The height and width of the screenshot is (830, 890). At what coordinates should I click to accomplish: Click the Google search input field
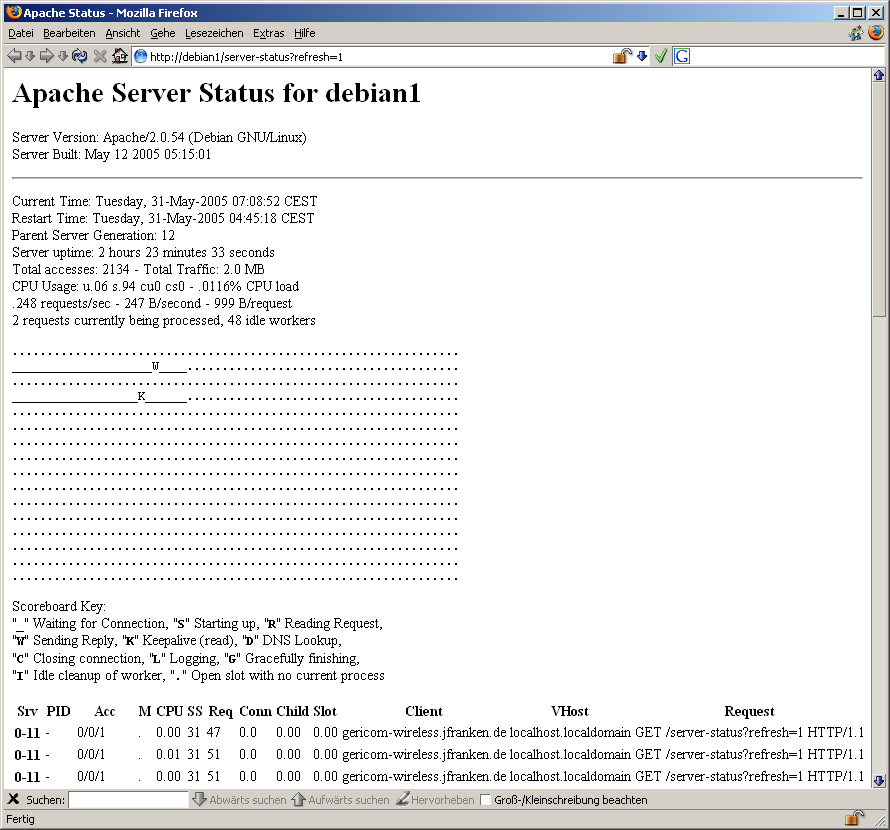click(786, 57)
